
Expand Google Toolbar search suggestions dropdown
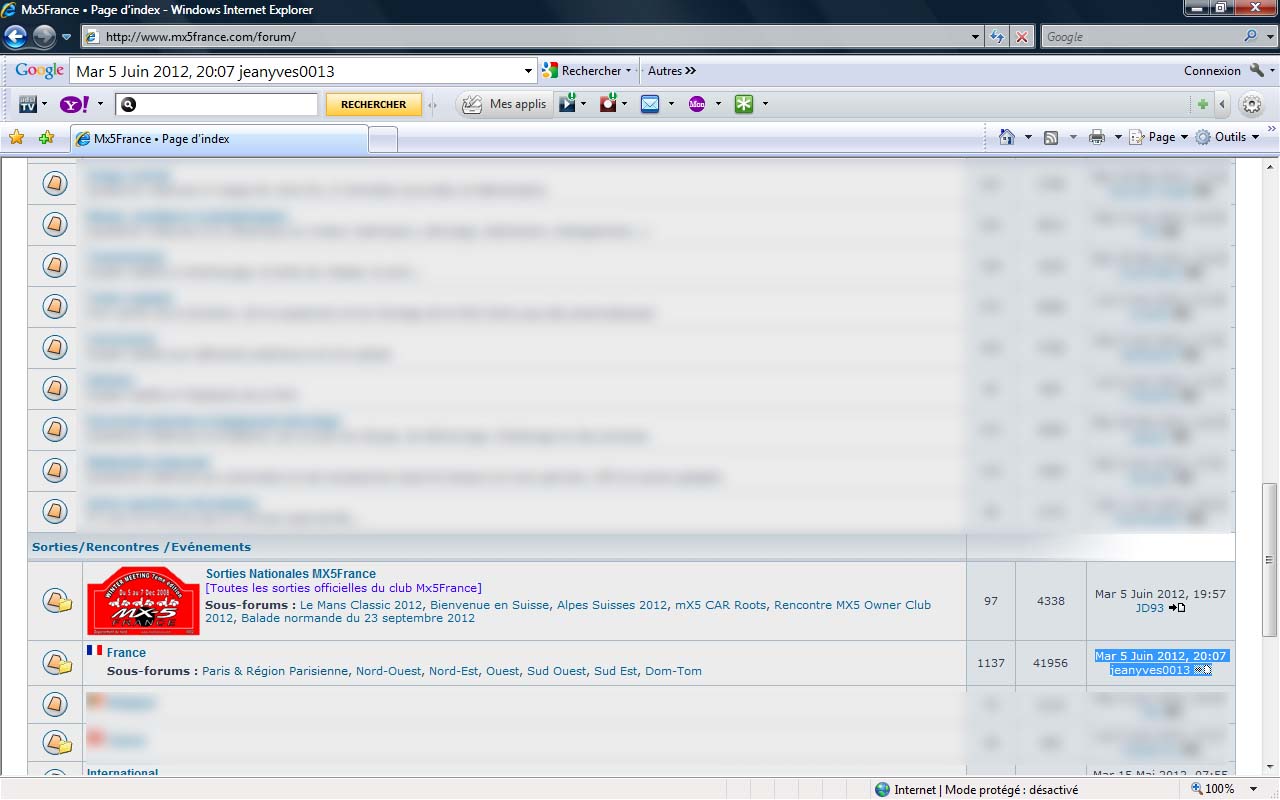[529, 71]
